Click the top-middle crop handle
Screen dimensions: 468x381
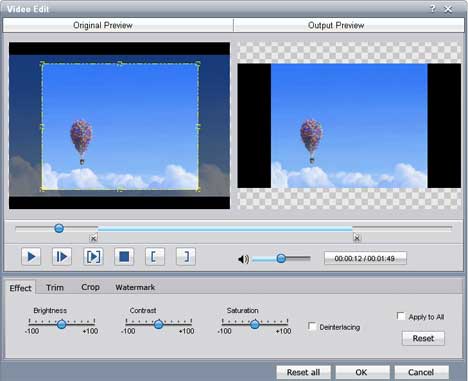(x=120, y=63)
